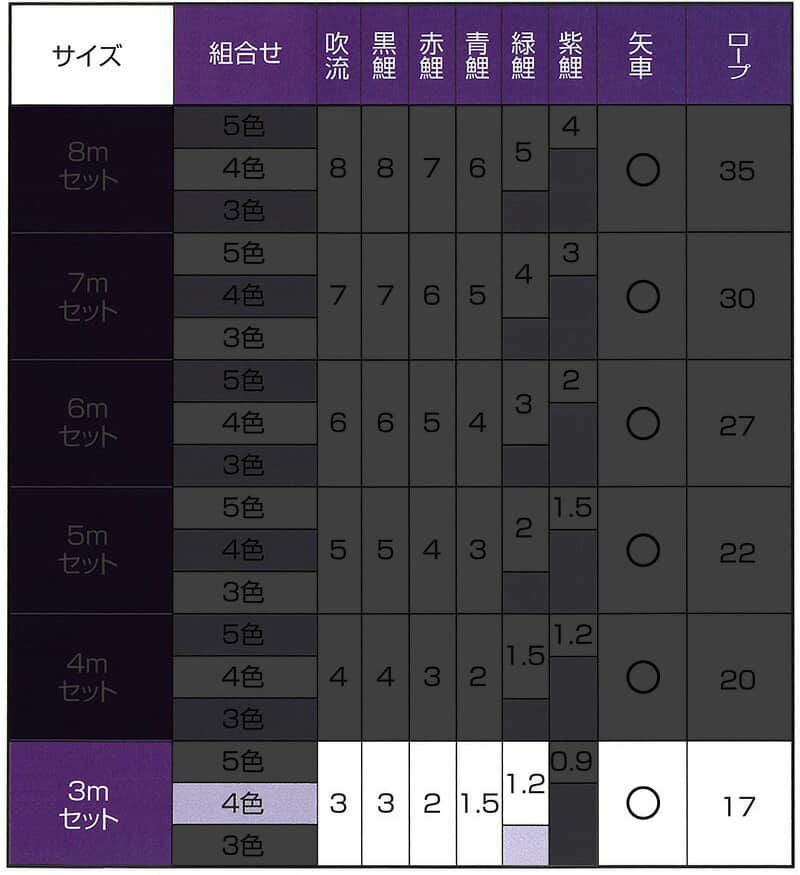Click the 0.9 value in 紫鯉 column

572,762
